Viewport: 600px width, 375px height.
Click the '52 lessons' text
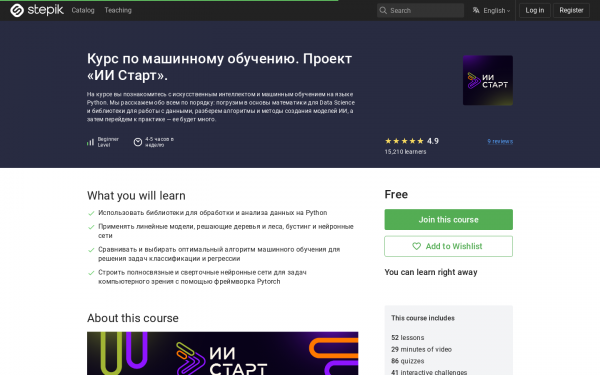(x=408, y=338)
